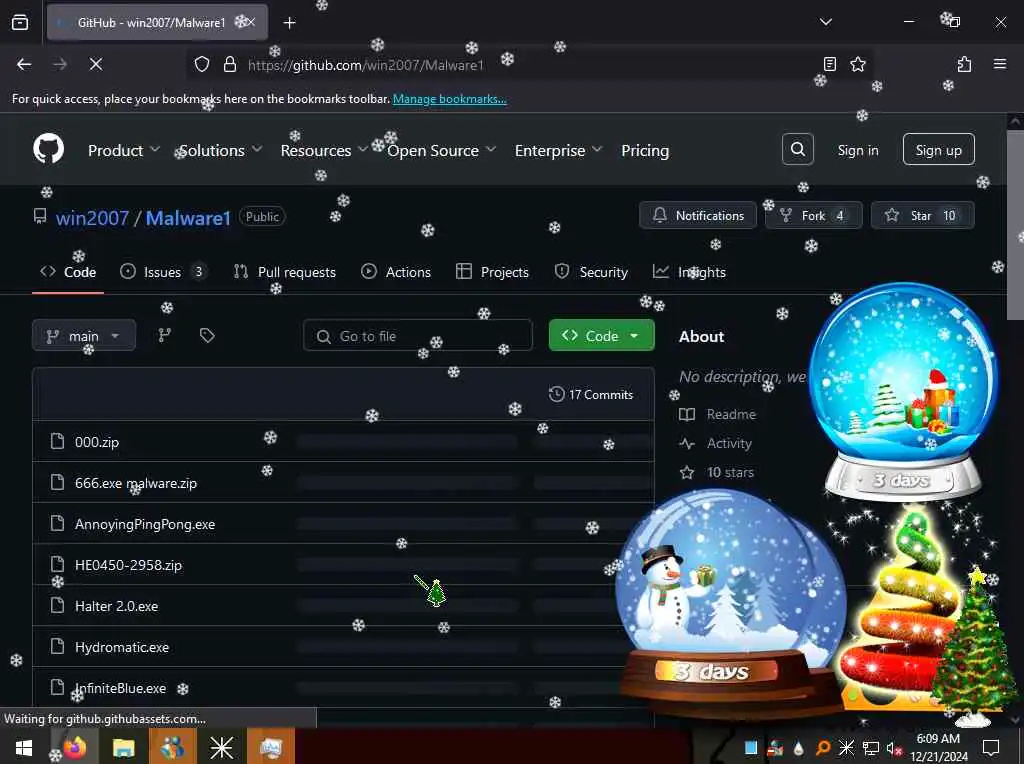Click the network tray icon
Image resolution: width=1024 pixels, height=764 pixels.
pos(871,748)
